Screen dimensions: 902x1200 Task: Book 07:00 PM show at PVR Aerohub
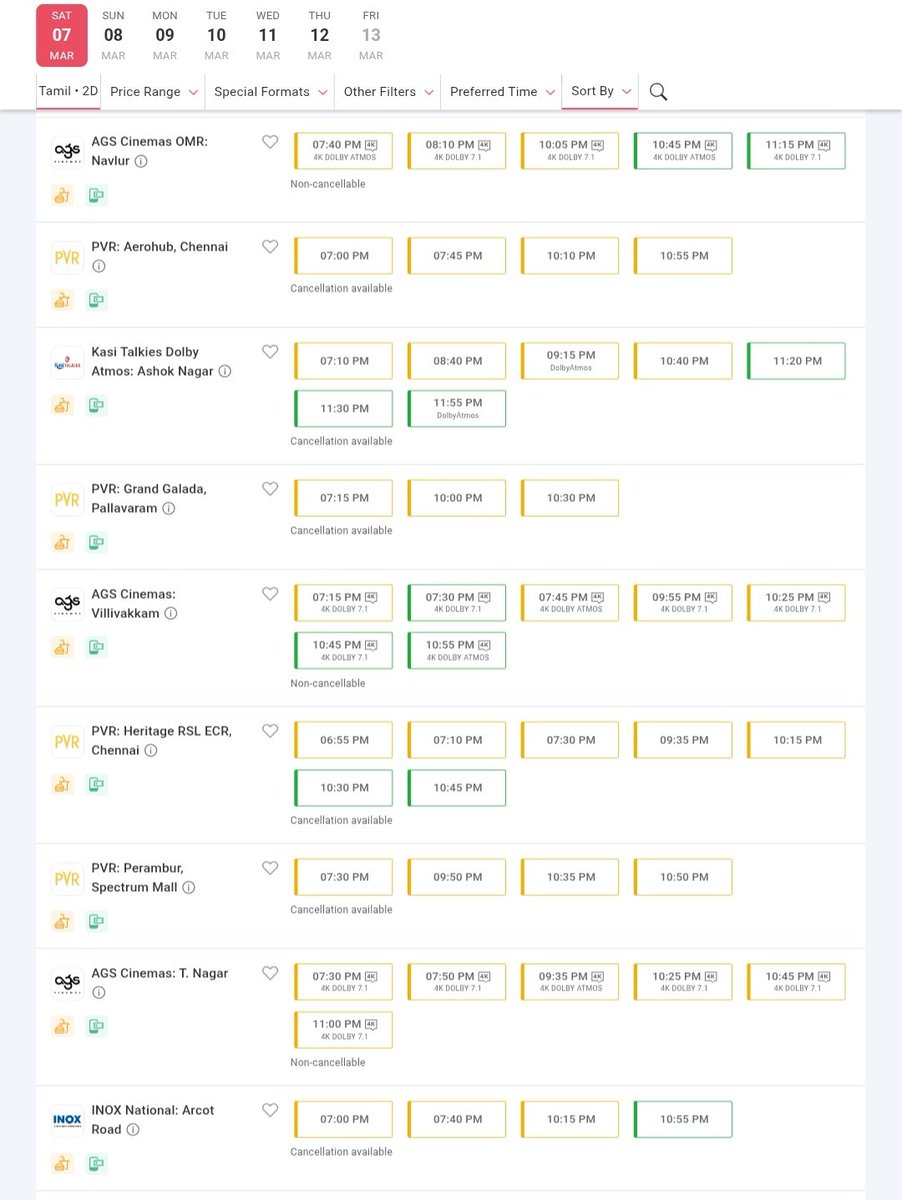point(344,256)
